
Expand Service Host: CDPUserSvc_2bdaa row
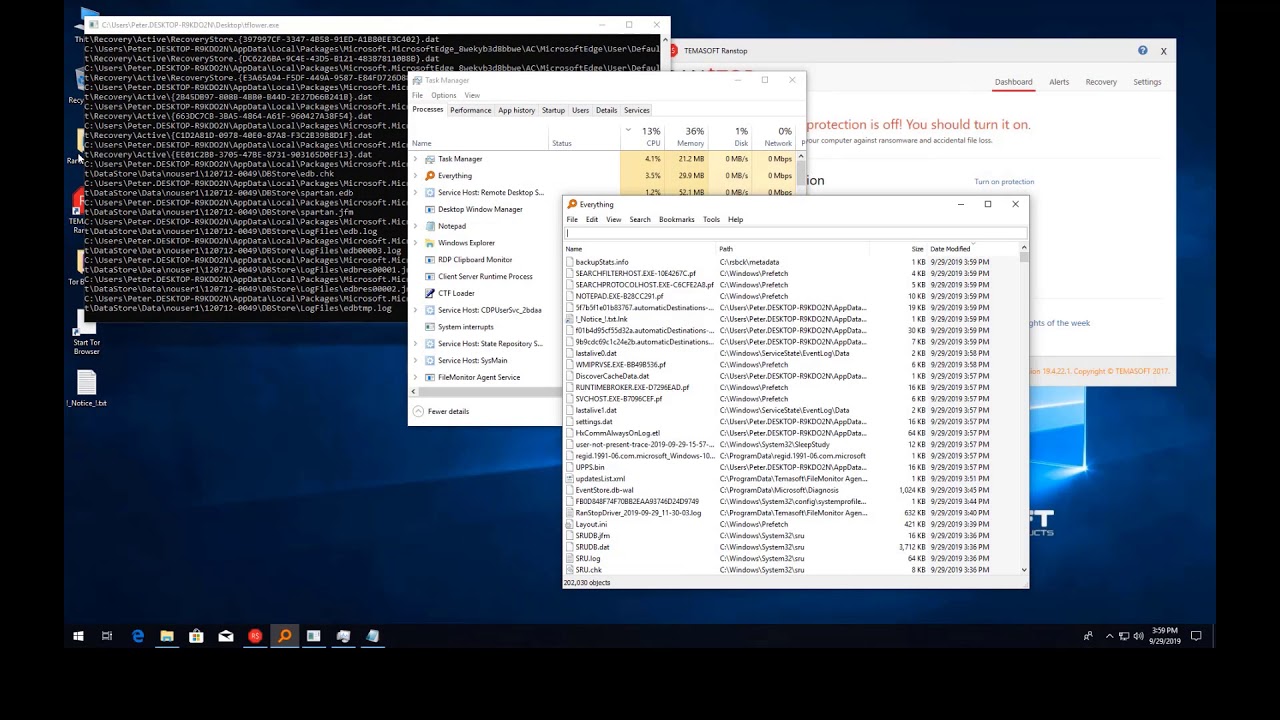tap(416, 310)
